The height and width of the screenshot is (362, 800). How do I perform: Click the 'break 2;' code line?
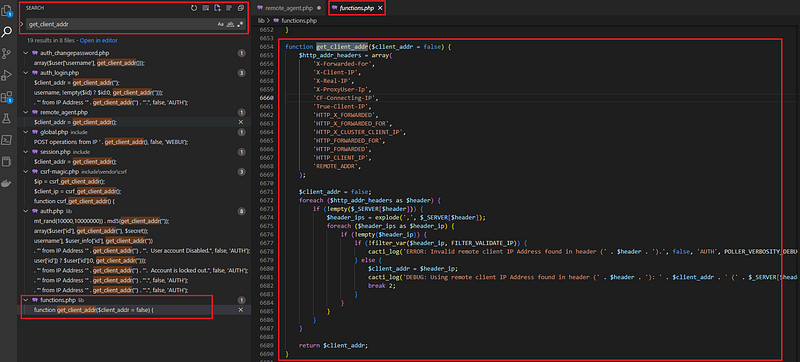pos(382,286)
